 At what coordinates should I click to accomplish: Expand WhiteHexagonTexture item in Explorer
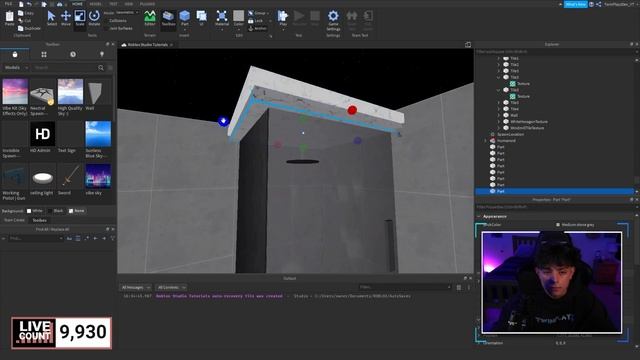pos(499,122)
